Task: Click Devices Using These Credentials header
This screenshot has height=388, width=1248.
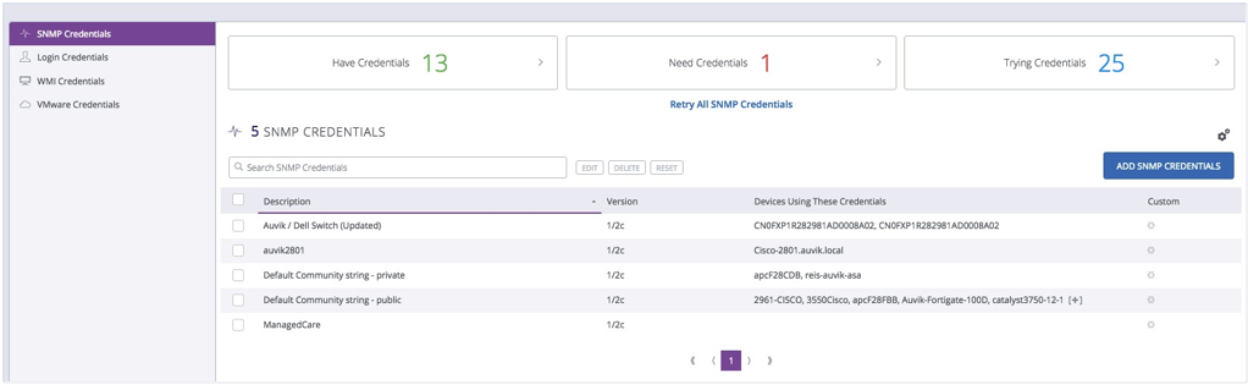Action: click(820, 201)
